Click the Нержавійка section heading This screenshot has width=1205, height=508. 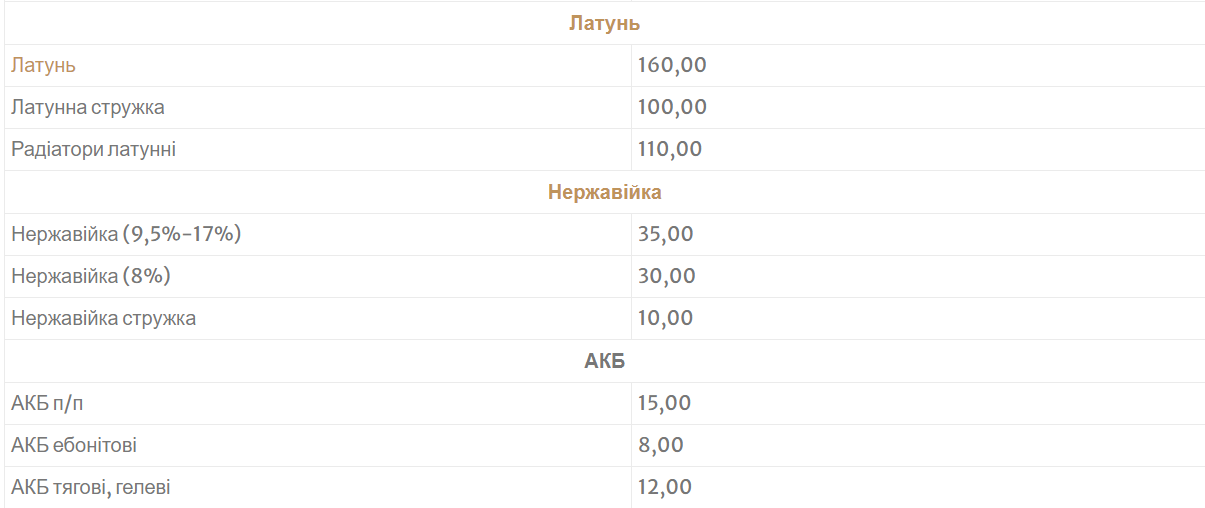pos(604,192)
